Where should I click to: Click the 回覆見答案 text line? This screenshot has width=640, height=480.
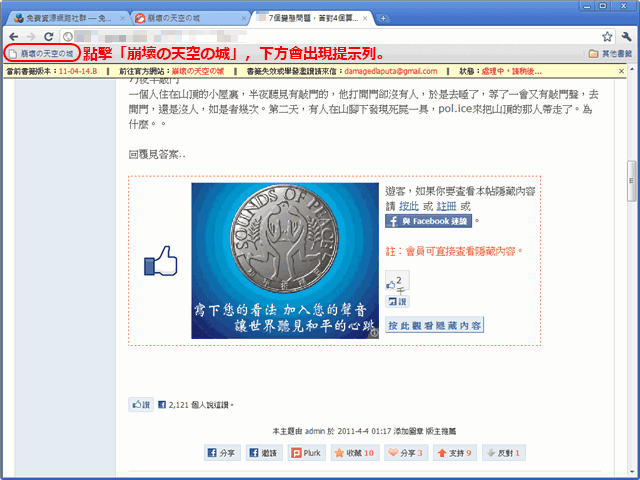pos(157,155)
